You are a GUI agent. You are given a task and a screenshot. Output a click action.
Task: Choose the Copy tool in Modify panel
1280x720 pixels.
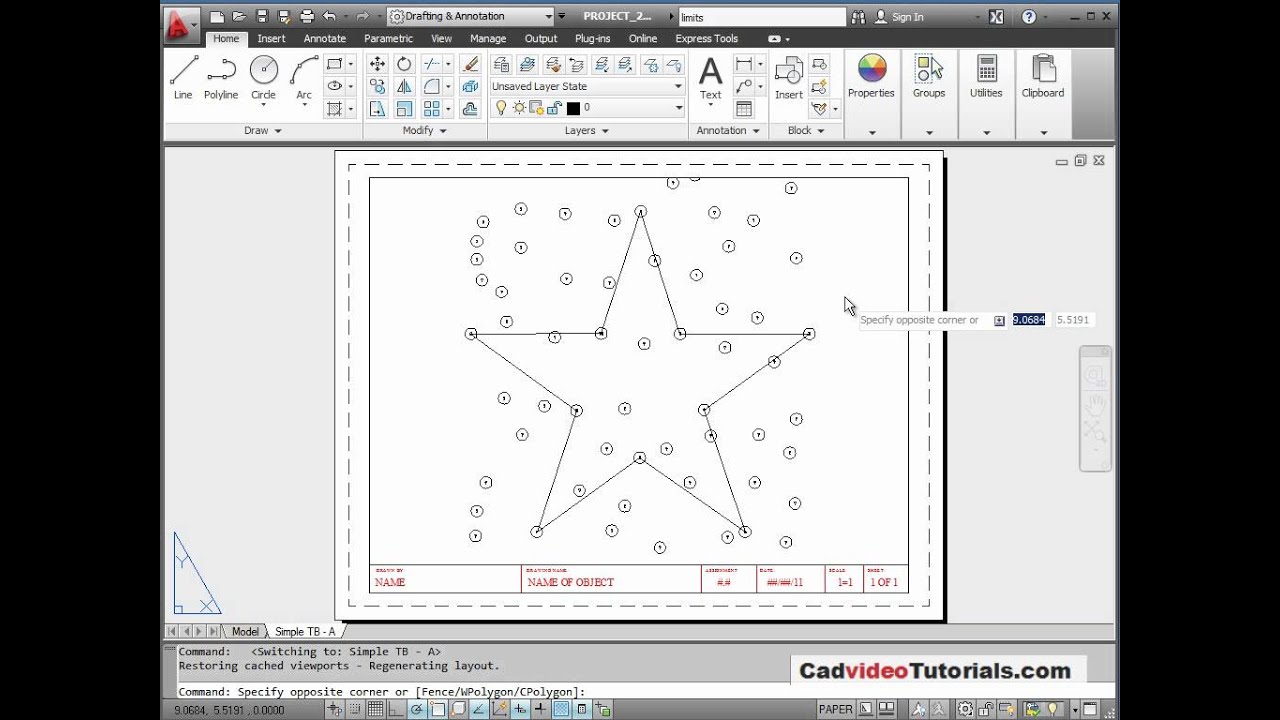tap(377, 87)
